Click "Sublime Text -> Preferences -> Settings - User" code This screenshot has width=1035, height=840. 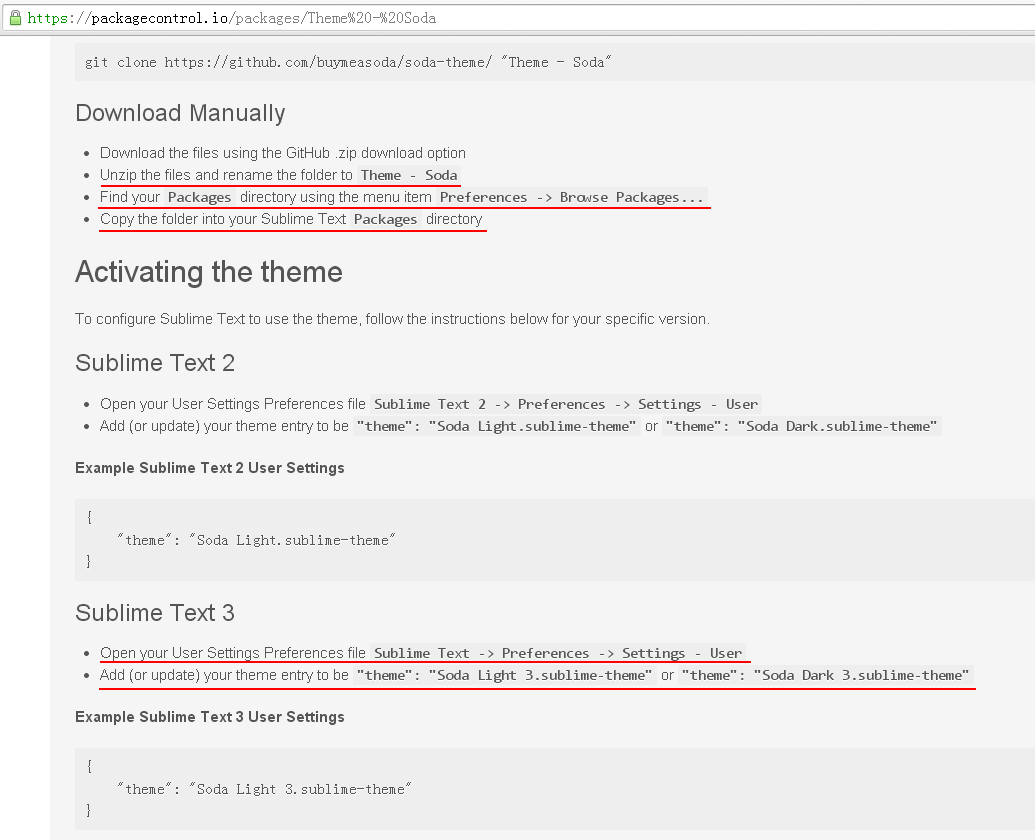[x=558, y=653]
